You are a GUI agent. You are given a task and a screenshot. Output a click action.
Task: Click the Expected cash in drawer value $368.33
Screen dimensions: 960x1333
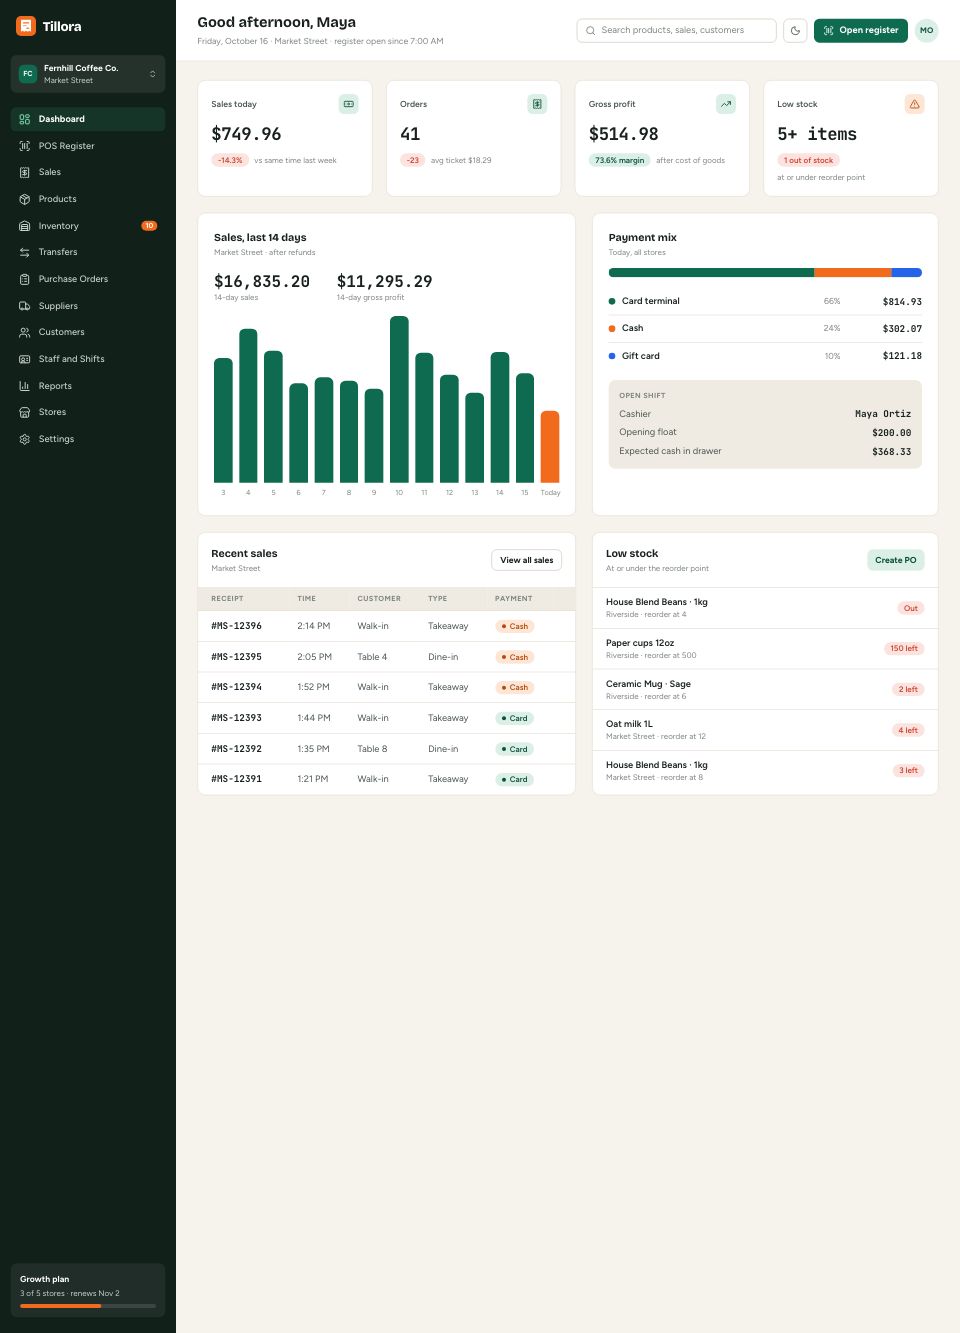click(x=891, y=452)
